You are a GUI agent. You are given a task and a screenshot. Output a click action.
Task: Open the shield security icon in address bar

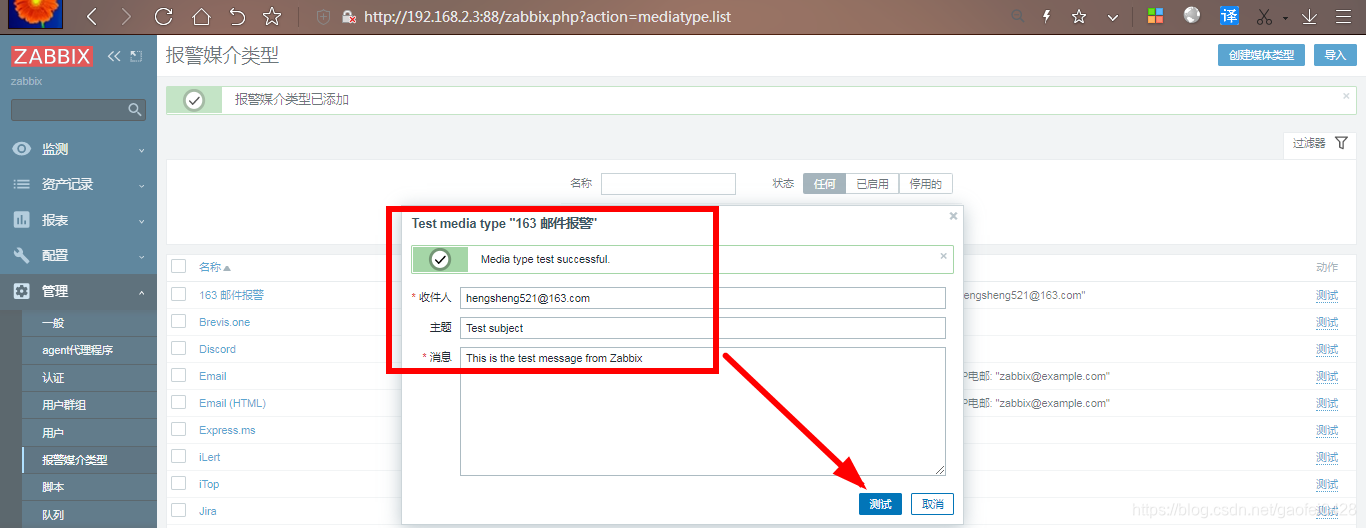click(x=323, y=17)
